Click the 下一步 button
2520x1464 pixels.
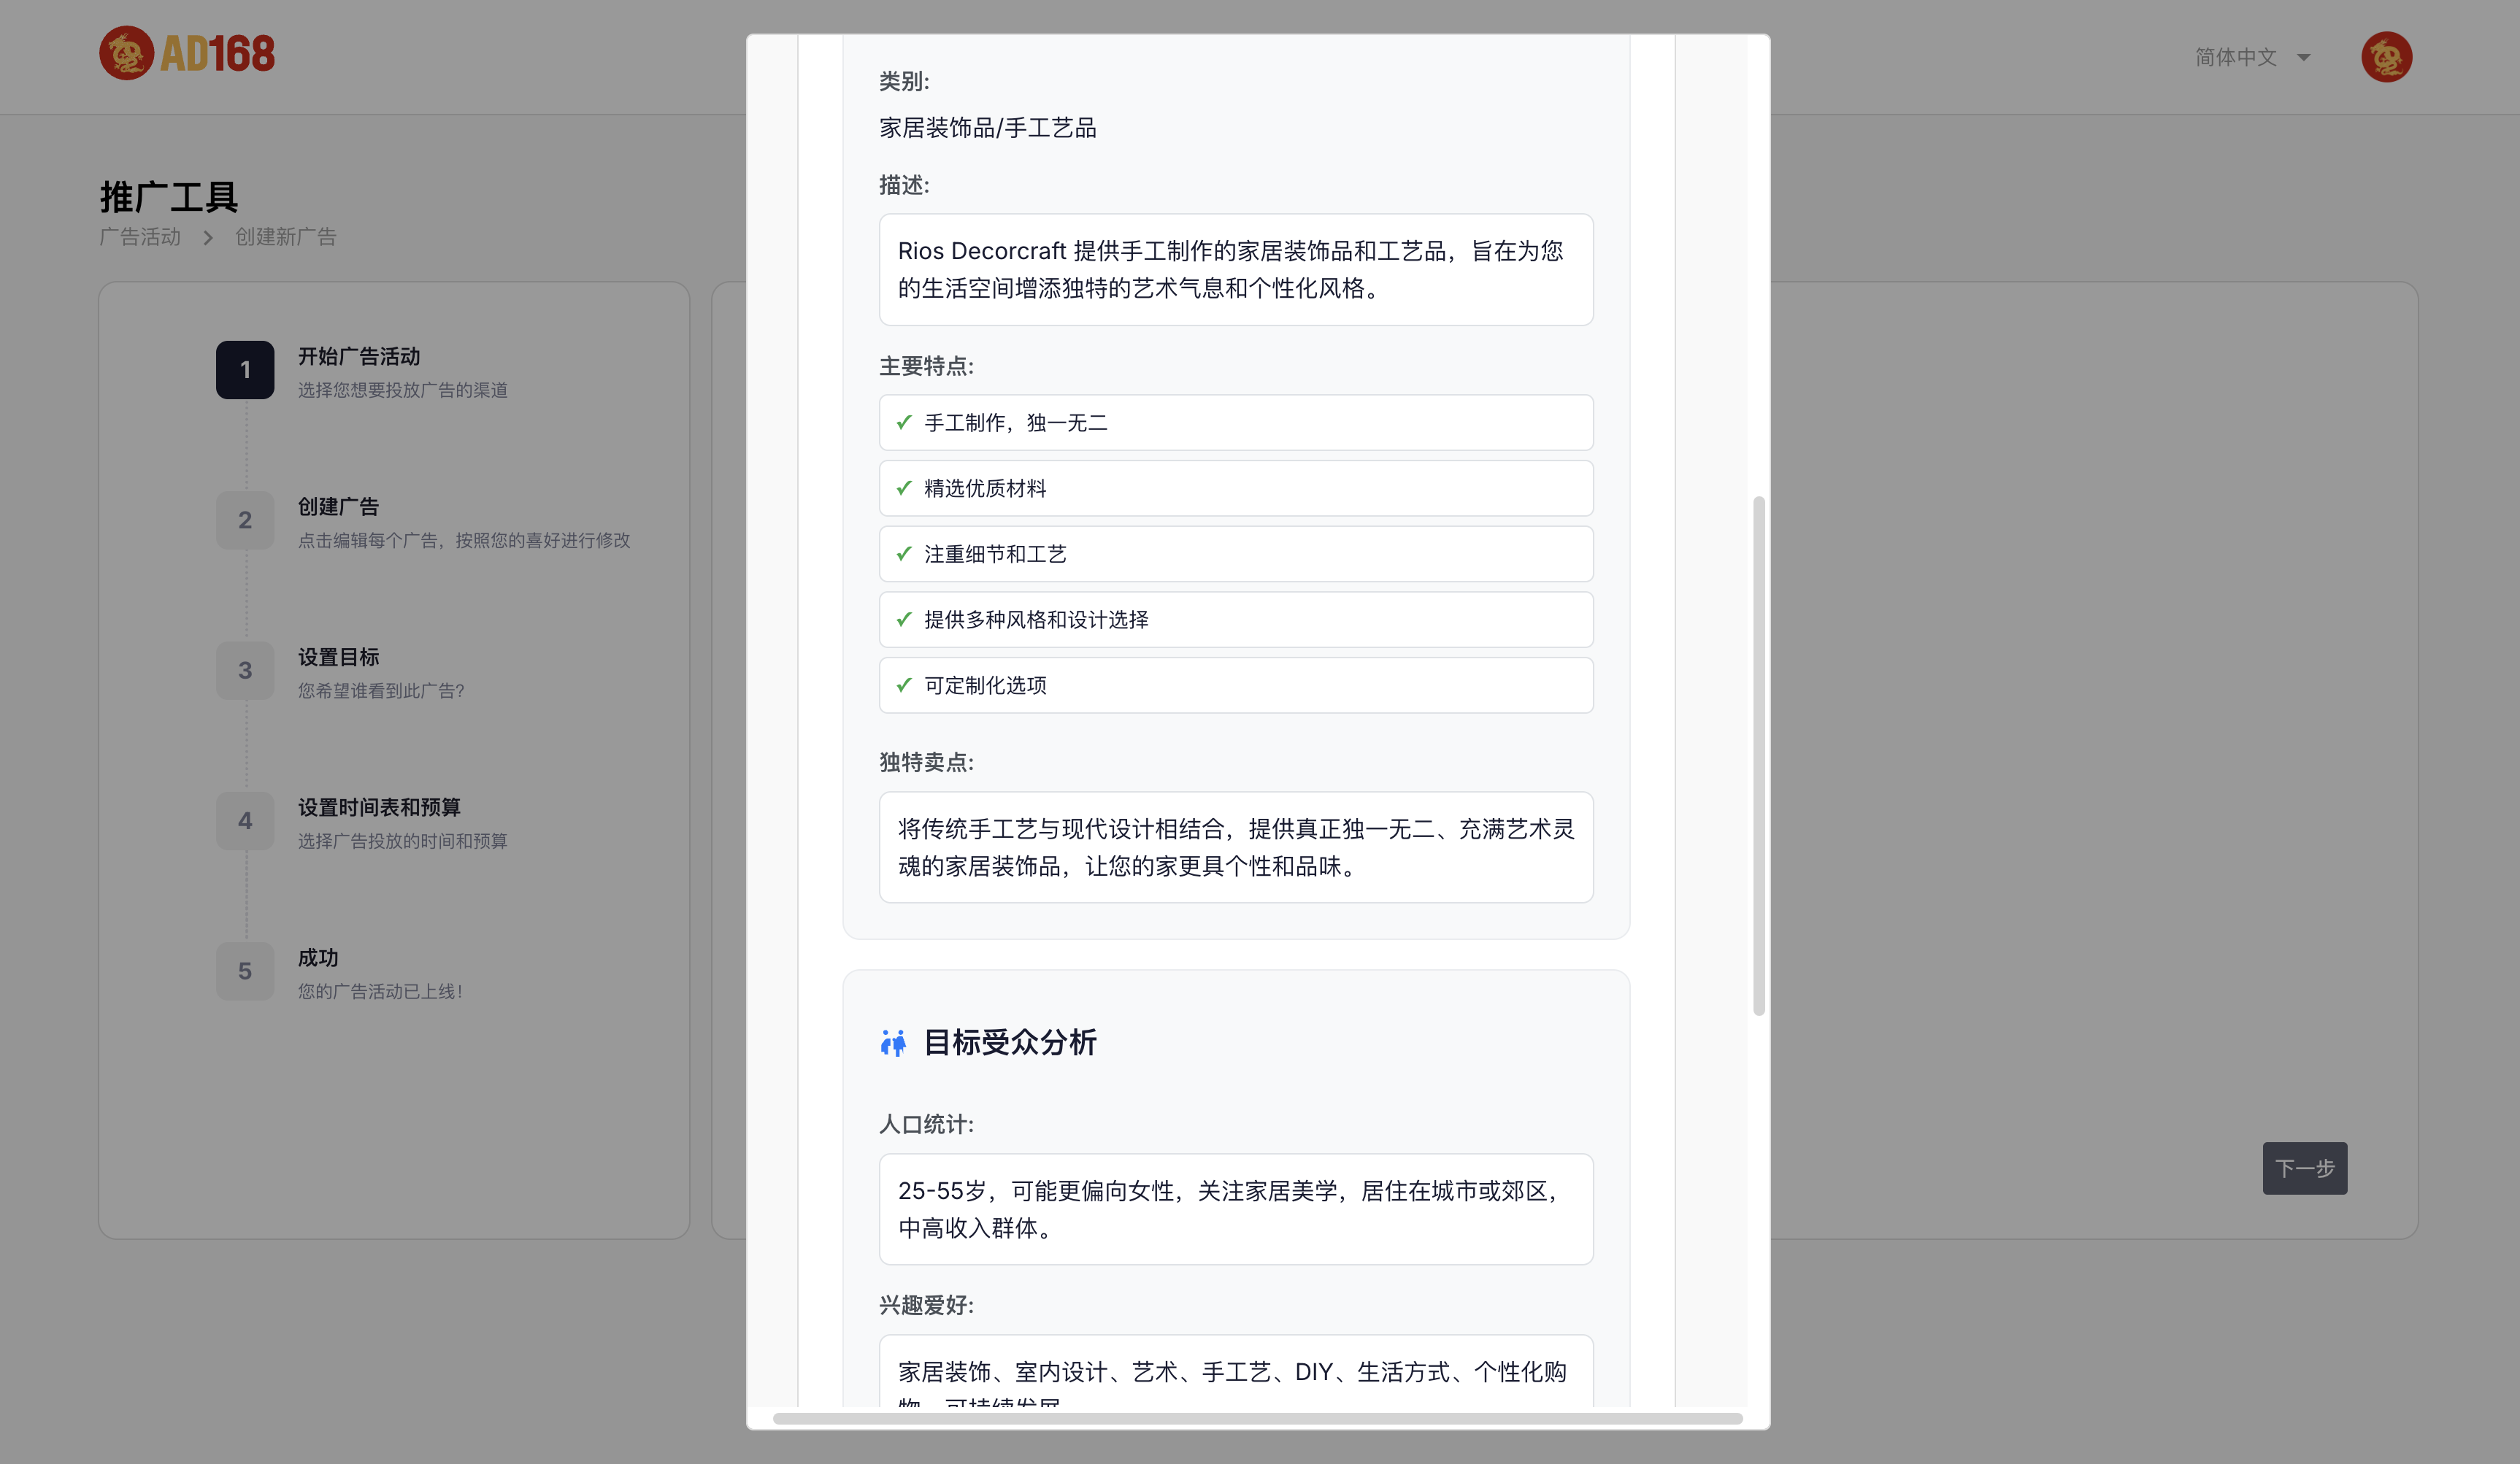(x=2304, y=1168)
